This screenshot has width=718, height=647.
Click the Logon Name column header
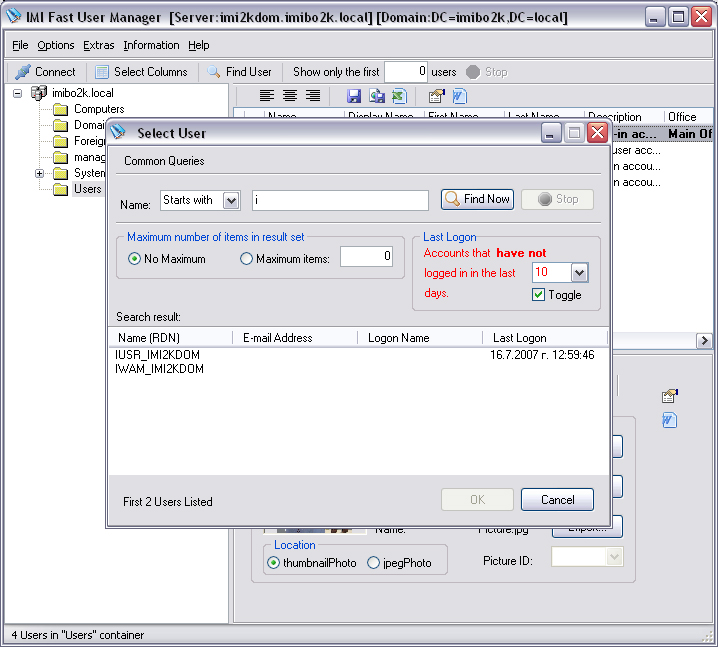[x=420, y=338]
